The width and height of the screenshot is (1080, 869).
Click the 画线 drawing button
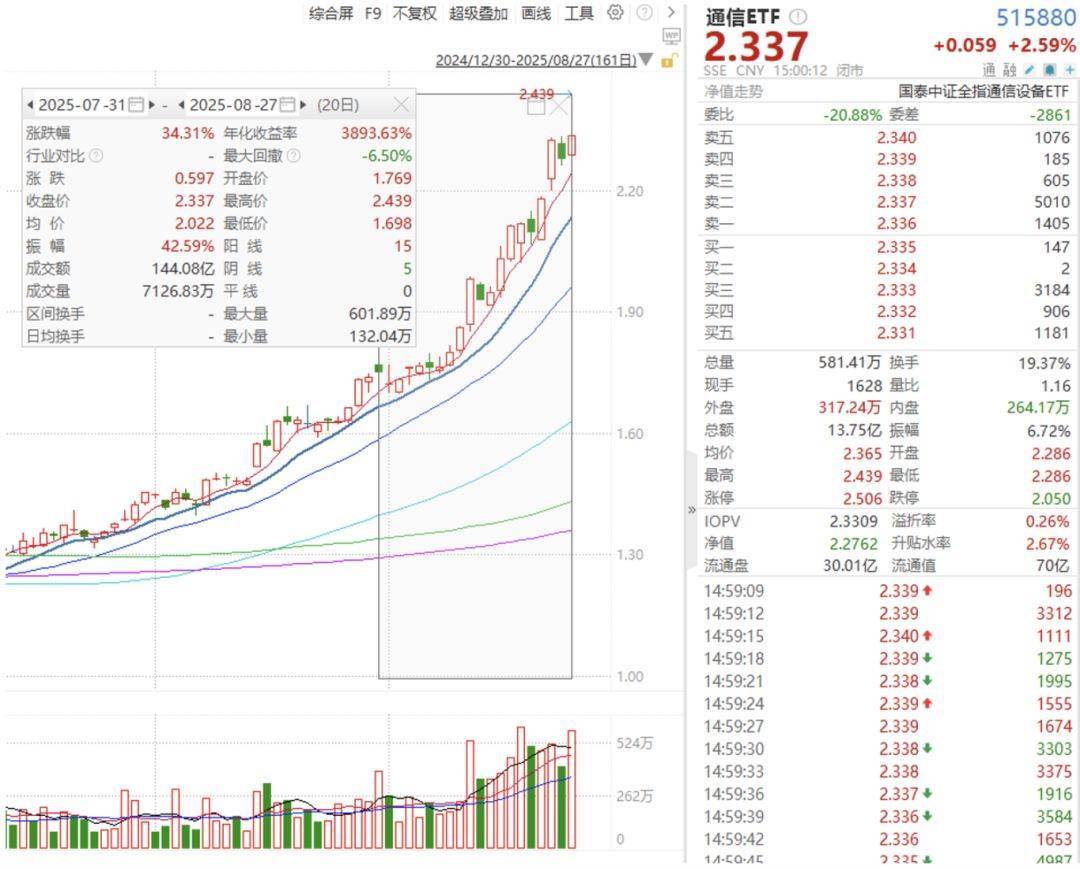536,13
